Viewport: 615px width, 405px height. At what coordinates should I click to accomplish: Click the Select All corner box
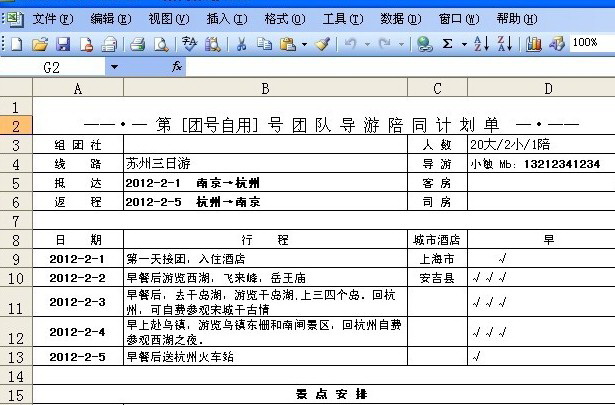click(x=16, y=87)
